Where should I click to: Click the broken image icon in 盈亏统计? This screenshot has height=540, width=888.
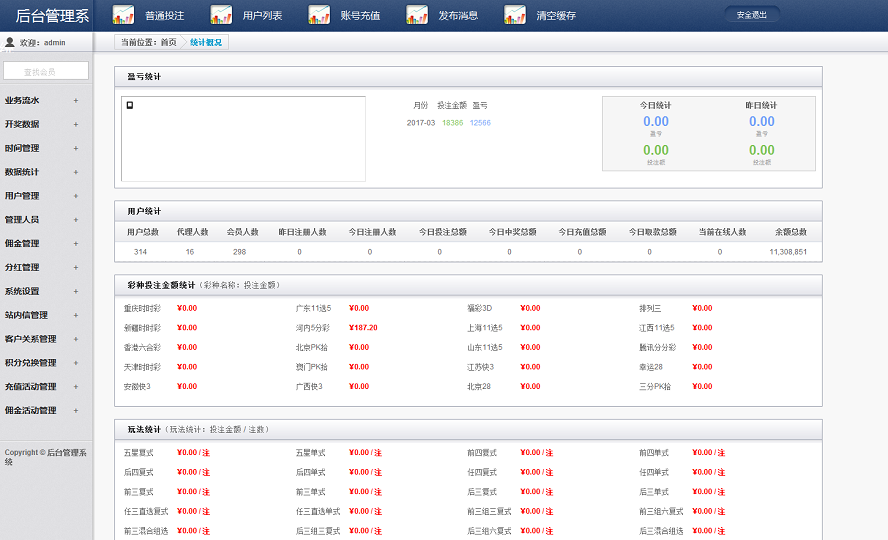[130, 105]
